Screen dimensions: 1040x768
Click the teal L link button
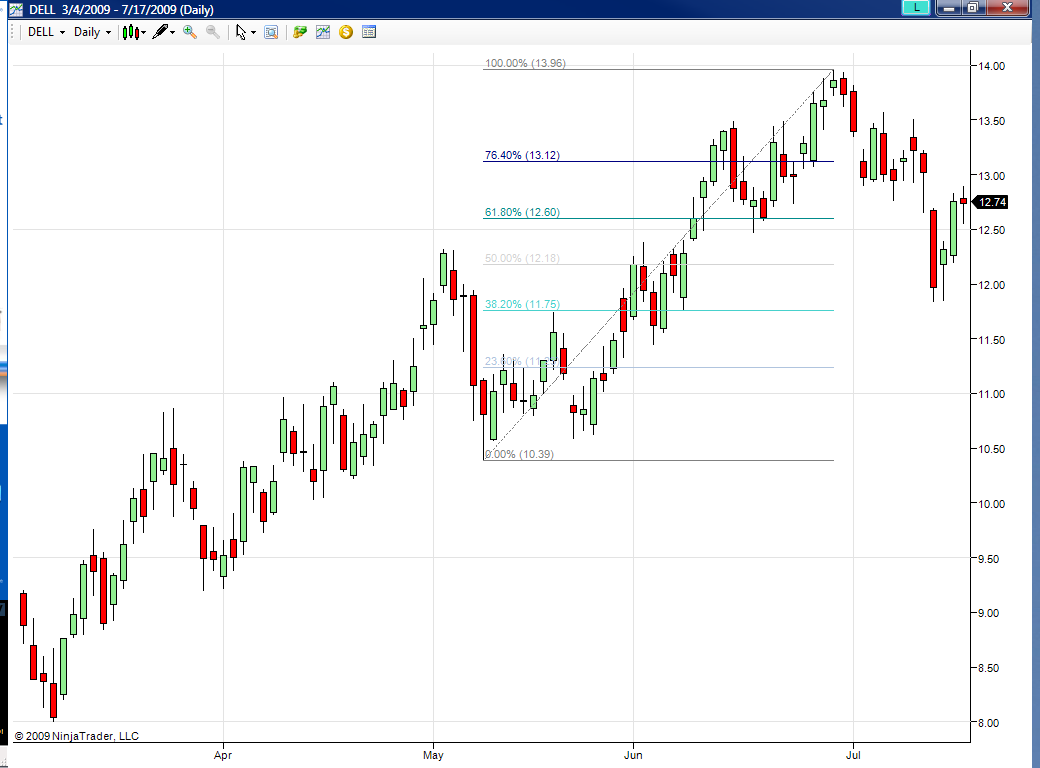916,7
